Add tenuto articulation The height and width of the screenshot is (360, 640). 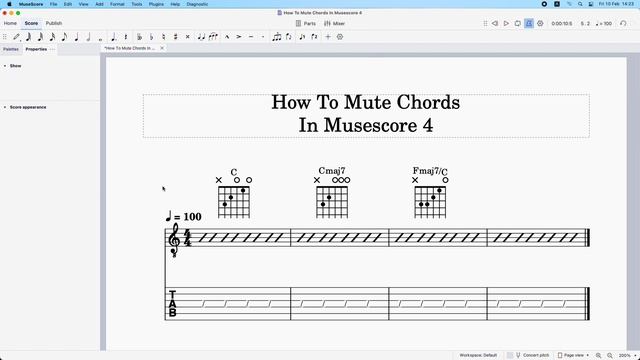[251, 37]
